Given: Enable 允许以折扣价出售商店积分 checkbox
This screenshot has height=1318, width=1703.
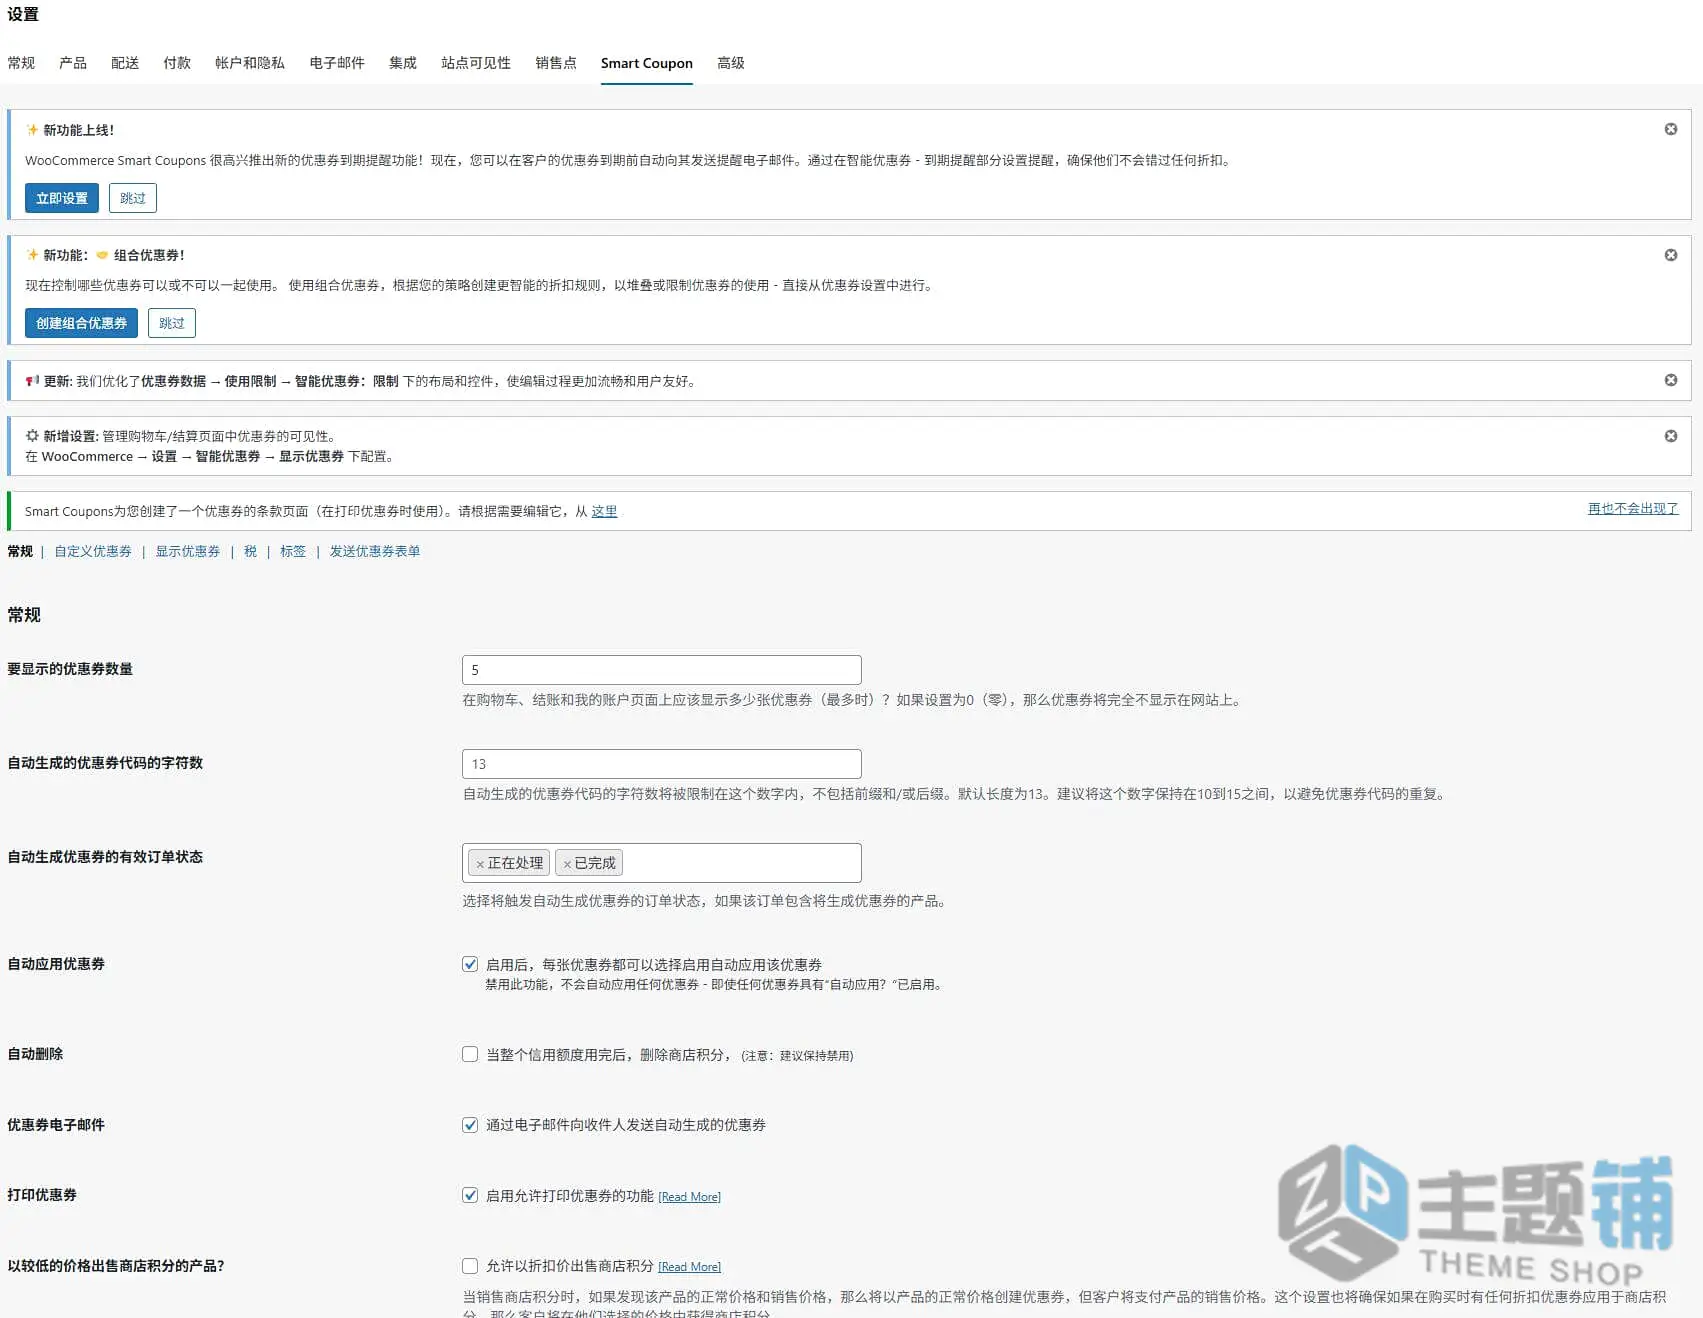Looking at the screenshot, I should pyautogui.click(x=470, y=1266).
